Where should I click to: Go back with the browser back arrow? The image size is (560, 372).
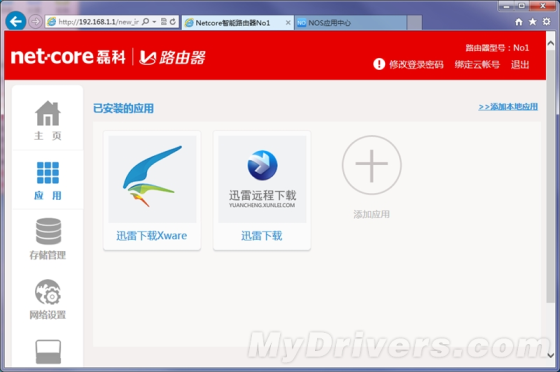click(15, 21)
